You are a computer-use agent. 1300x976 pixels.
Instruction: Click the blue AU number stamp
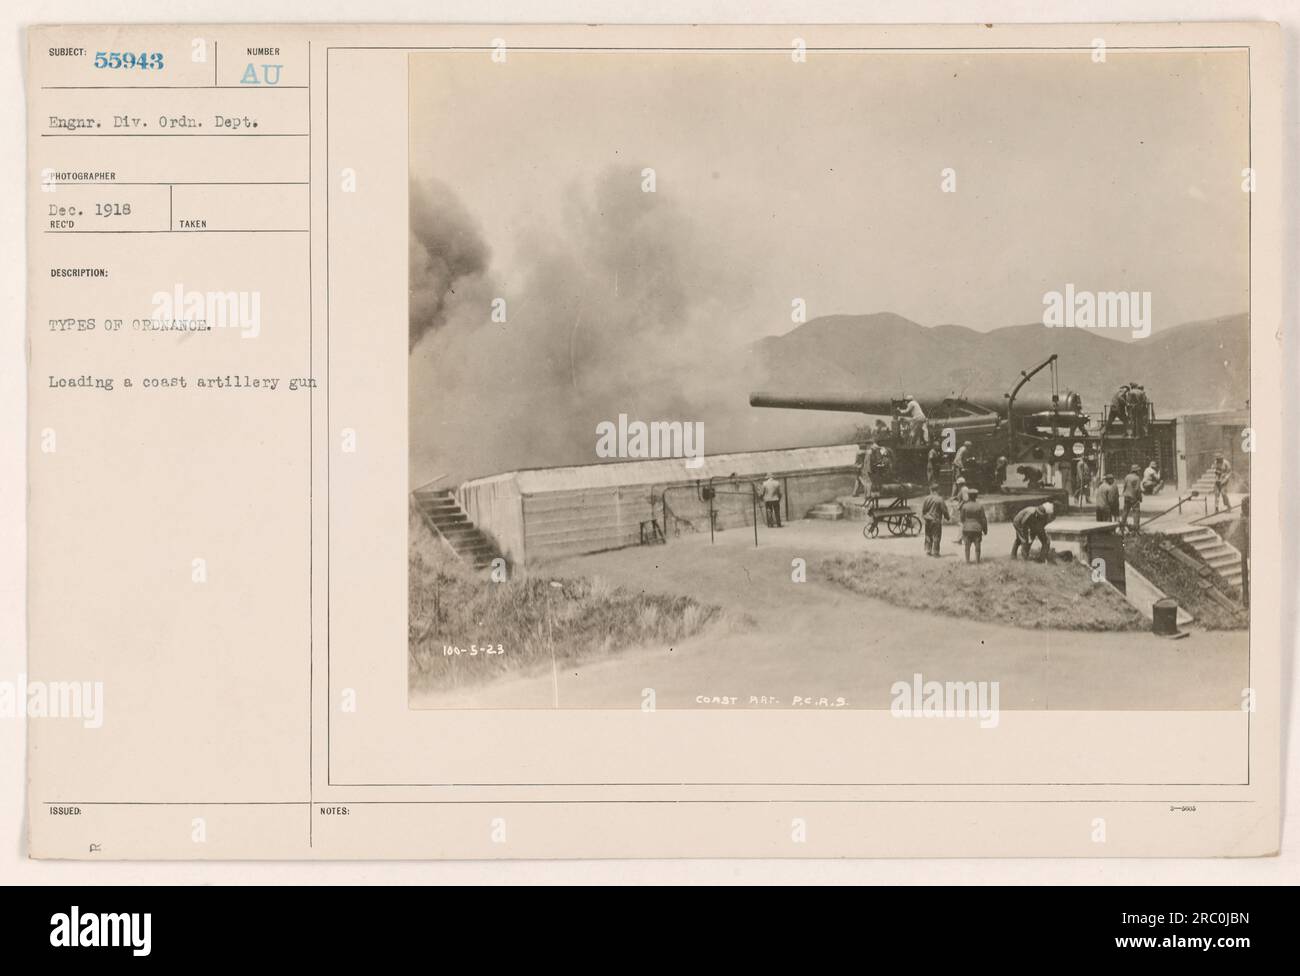262,73
